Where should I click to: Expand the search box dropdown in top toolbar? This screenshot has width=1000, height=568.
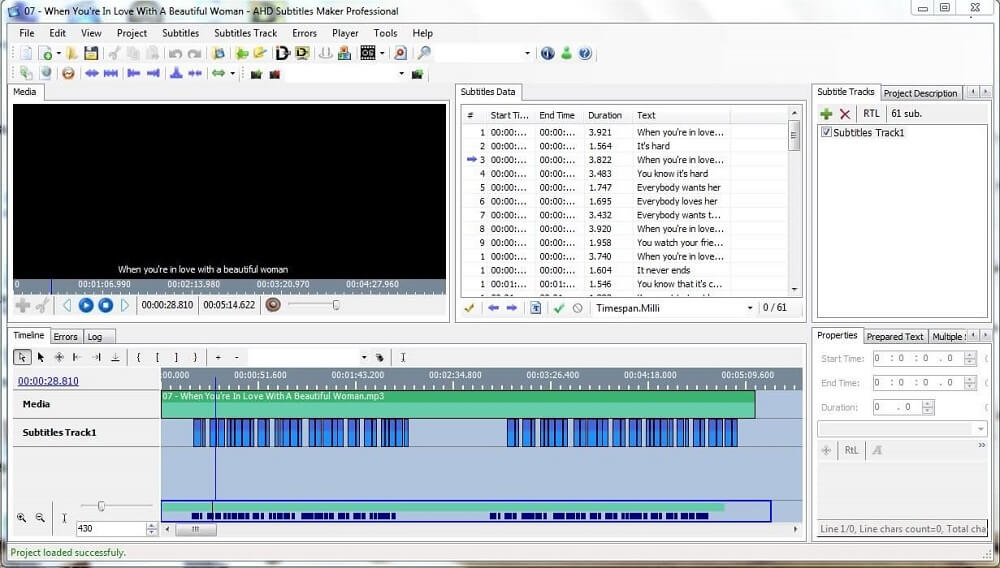527,53
